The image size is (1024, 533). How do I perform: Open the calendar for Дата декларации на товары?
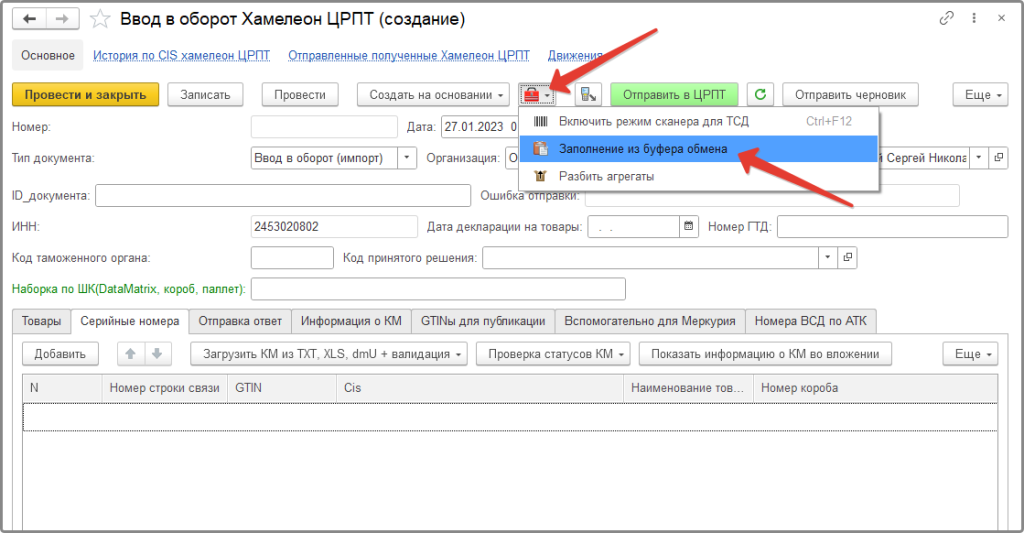[x=688, y=227]
